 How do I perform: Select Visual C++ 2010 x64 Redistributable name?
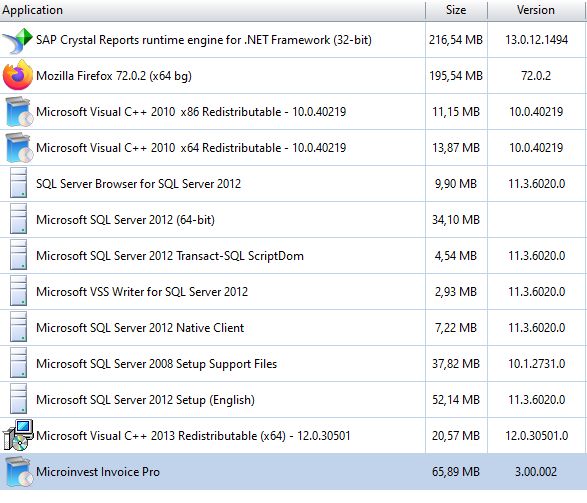tap(191, 147)
